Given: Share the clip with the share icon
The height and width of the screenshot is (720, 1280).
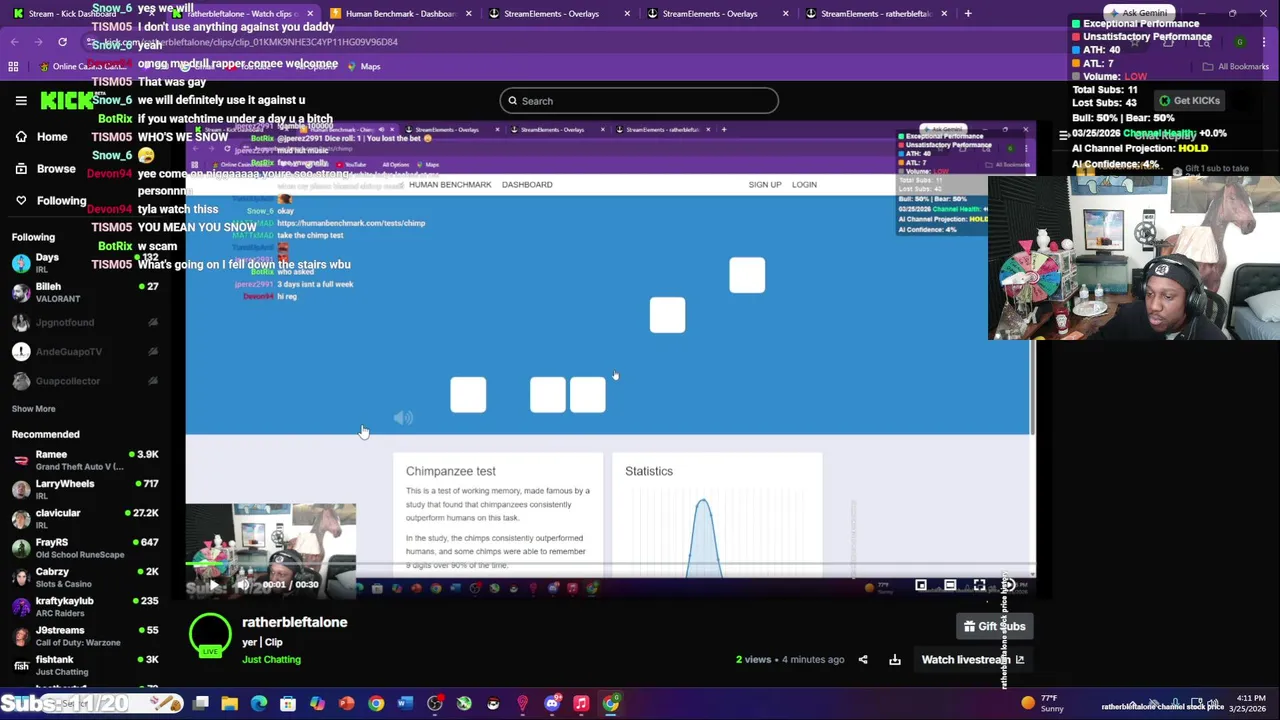Looking at the screenshot, I should tap(863, 660).
